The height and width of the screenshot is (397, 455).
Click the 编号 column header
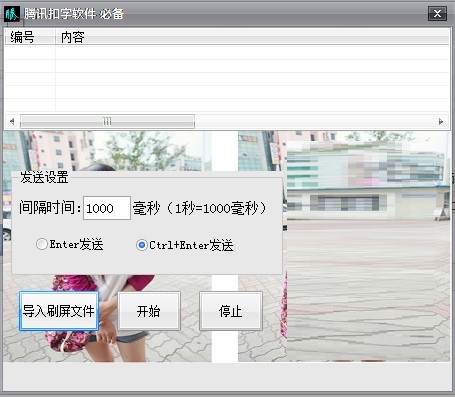30,37
